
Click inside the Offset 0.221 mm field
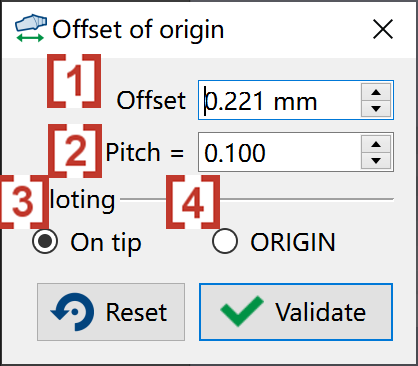[279, 100]
